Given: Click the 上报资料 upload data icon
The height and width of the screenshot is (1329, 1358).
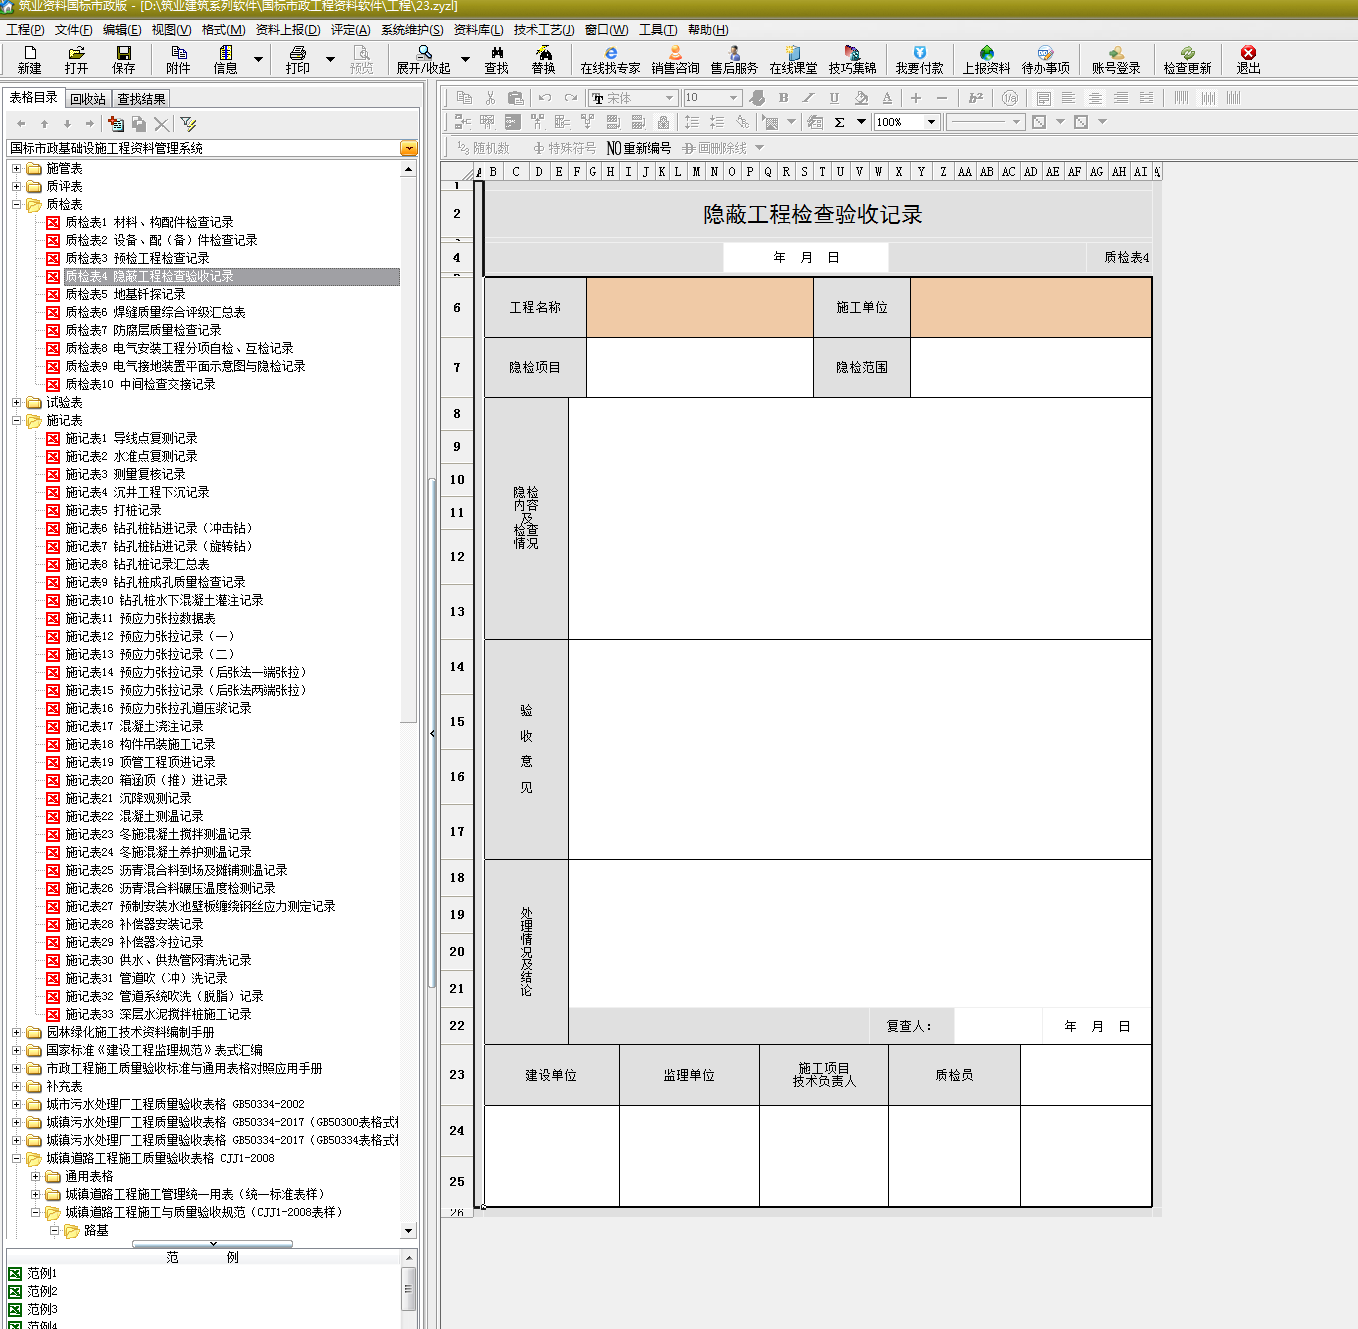Looking at the screenshot, I should (987, 60).
